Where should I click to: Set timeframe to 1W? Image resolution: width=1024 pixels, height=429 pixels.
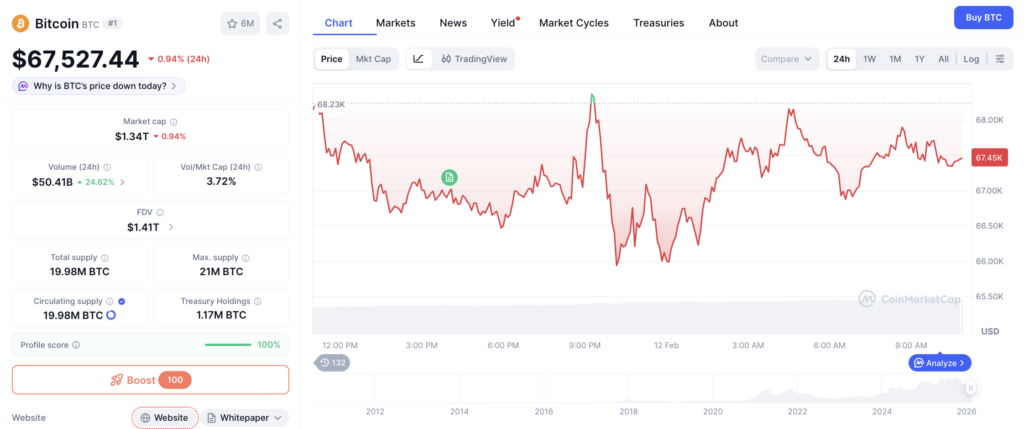point(870,59)
